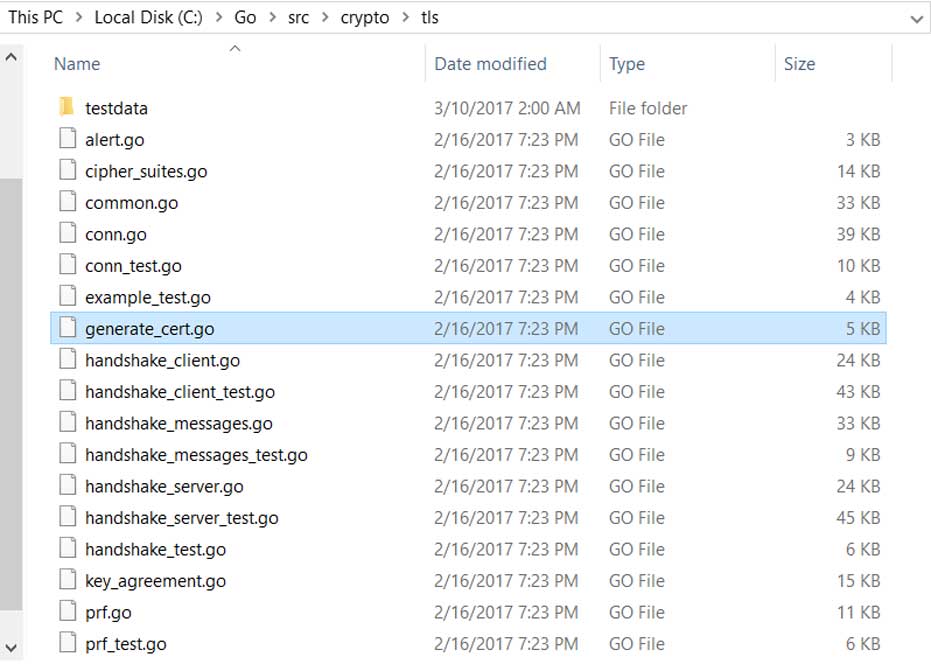931x664 pixels.
Task: Expand chevron after Go in breadcrumb
Action: 273,17
